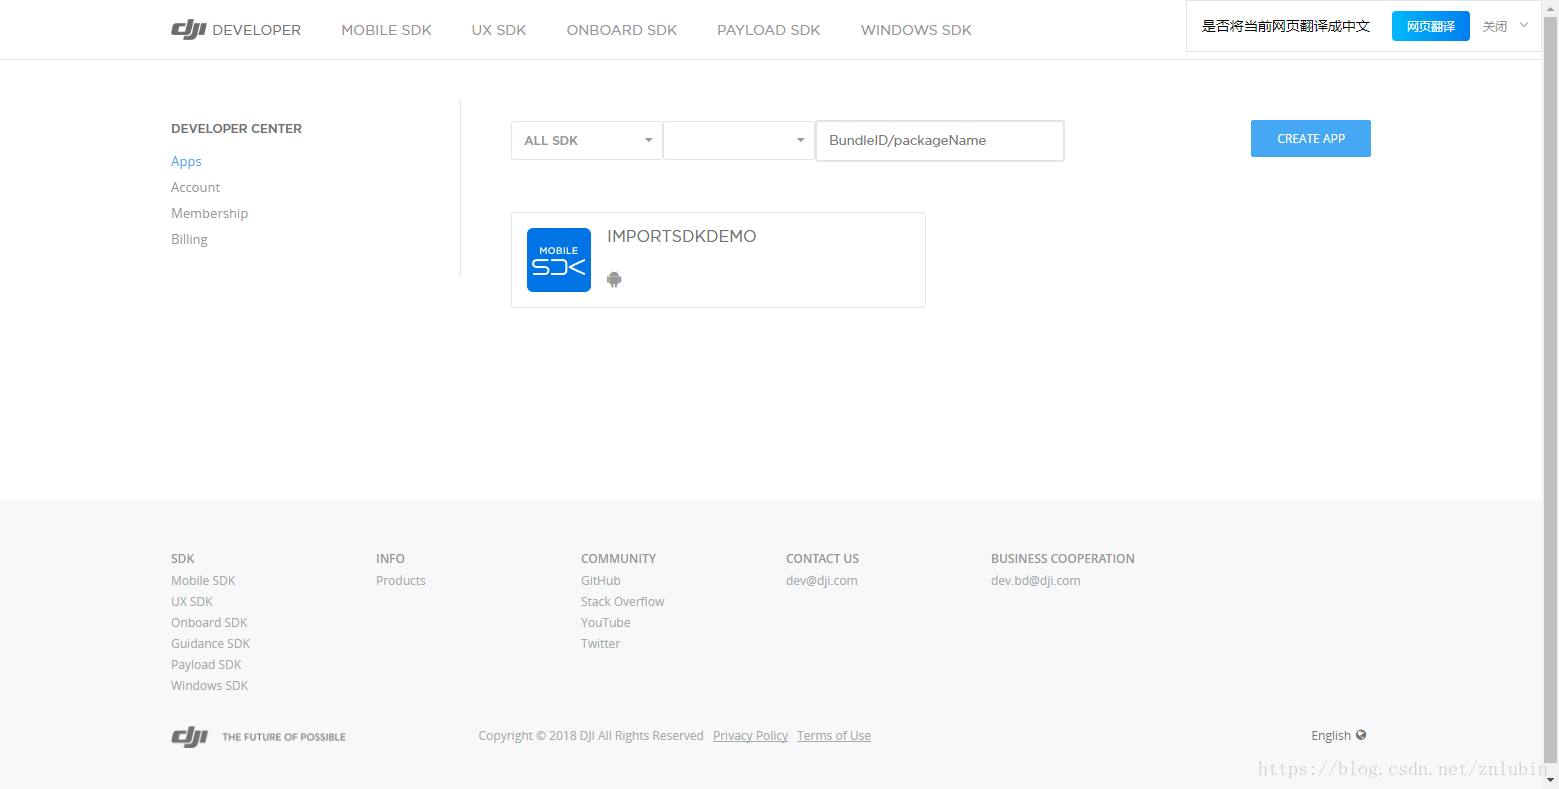The width and height of the screenshot is (1559, 789).
Task: Open MOBILE SDK in top navigation
Action: (386, 30)
